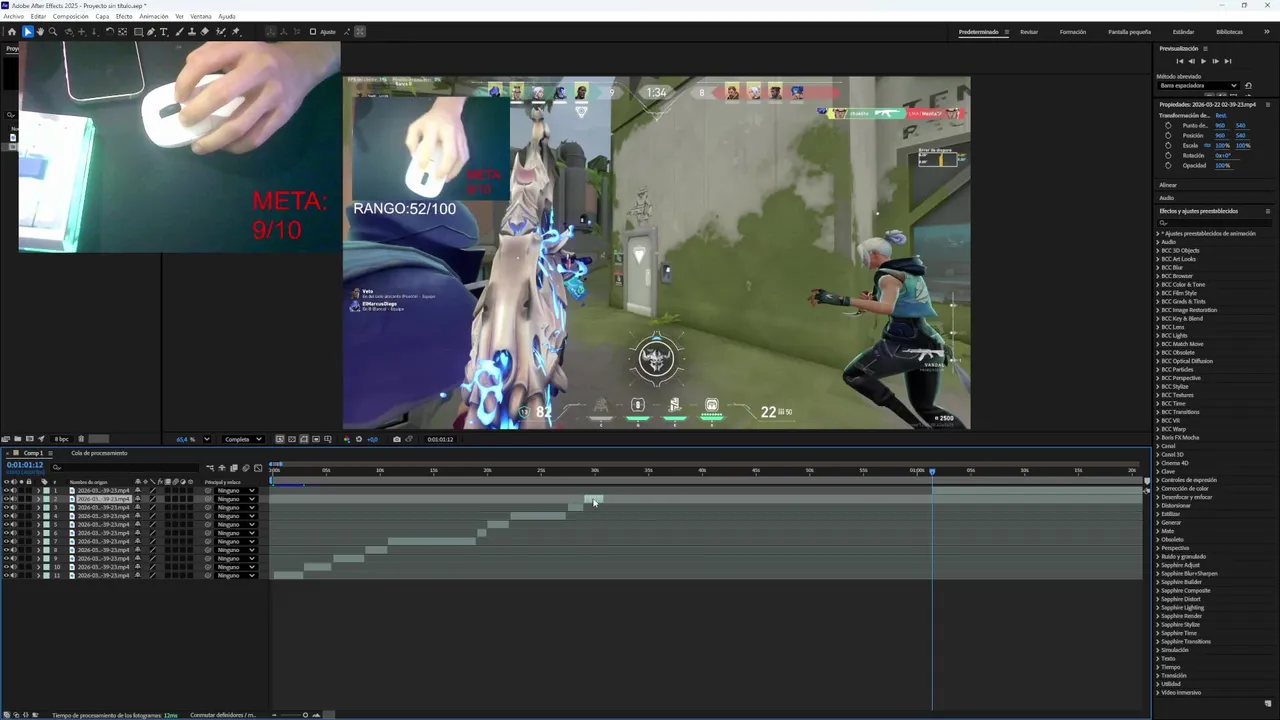Click the 8 bpc color depth button

coord(62,439)
